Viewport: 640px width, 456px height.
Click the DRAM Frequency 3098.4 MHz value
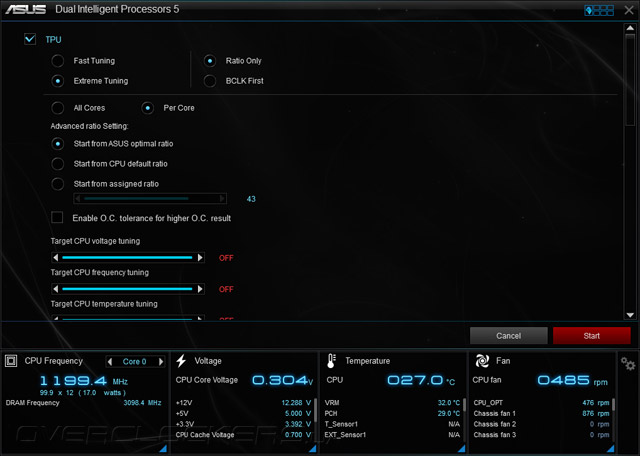pos(142,403)
